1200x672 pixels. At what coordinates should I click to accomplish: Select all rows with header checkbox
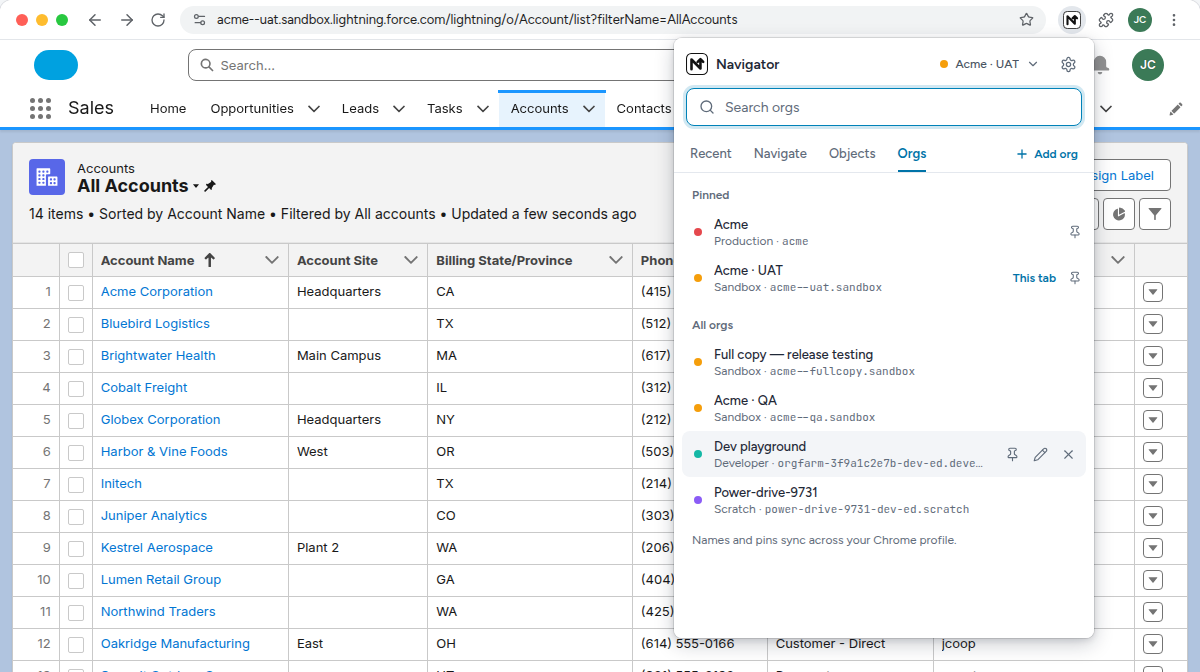coord(76,260)
